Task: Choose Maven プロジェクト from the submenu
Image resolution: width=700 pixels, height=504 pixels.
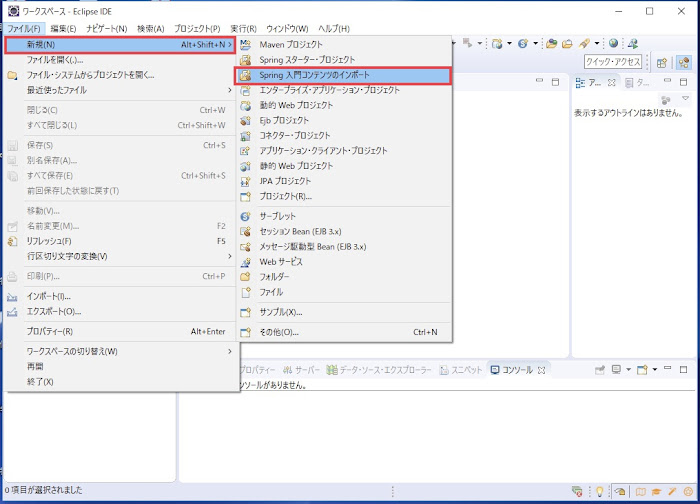Action: coord(344,45)
